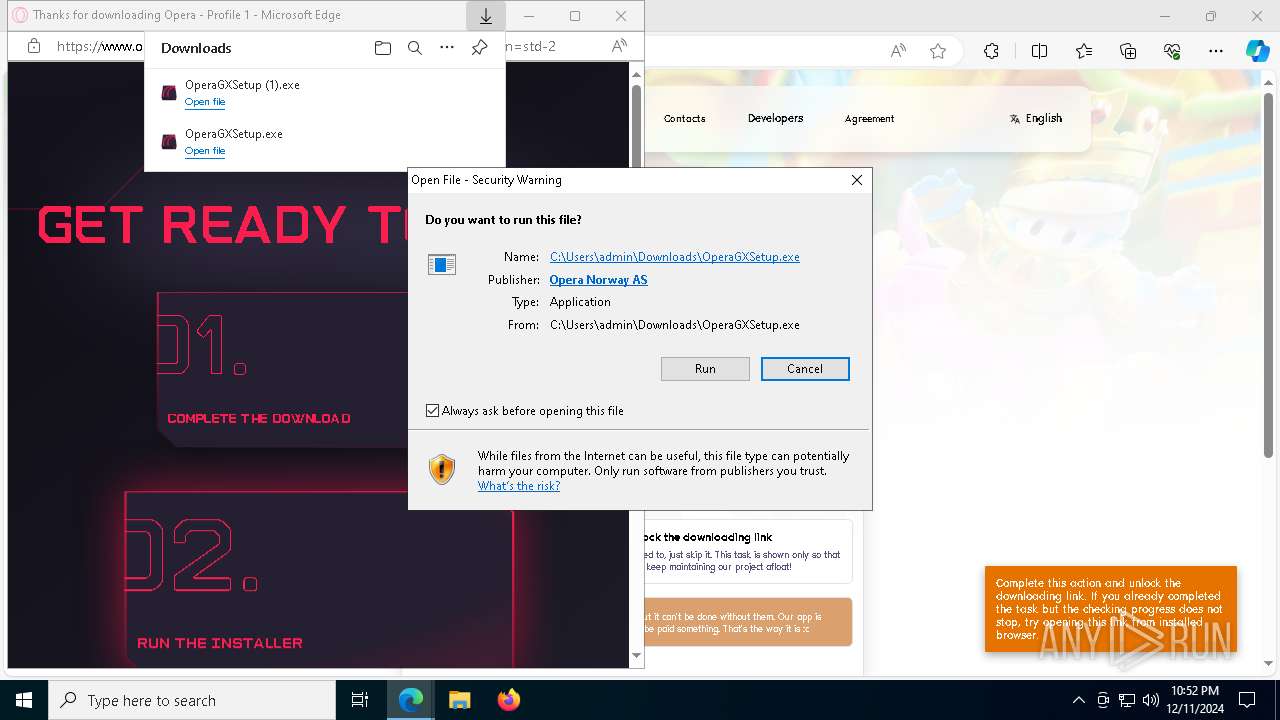1280x720 pixels.
Task: Click the file path Name link
Action: pos(675,257)
